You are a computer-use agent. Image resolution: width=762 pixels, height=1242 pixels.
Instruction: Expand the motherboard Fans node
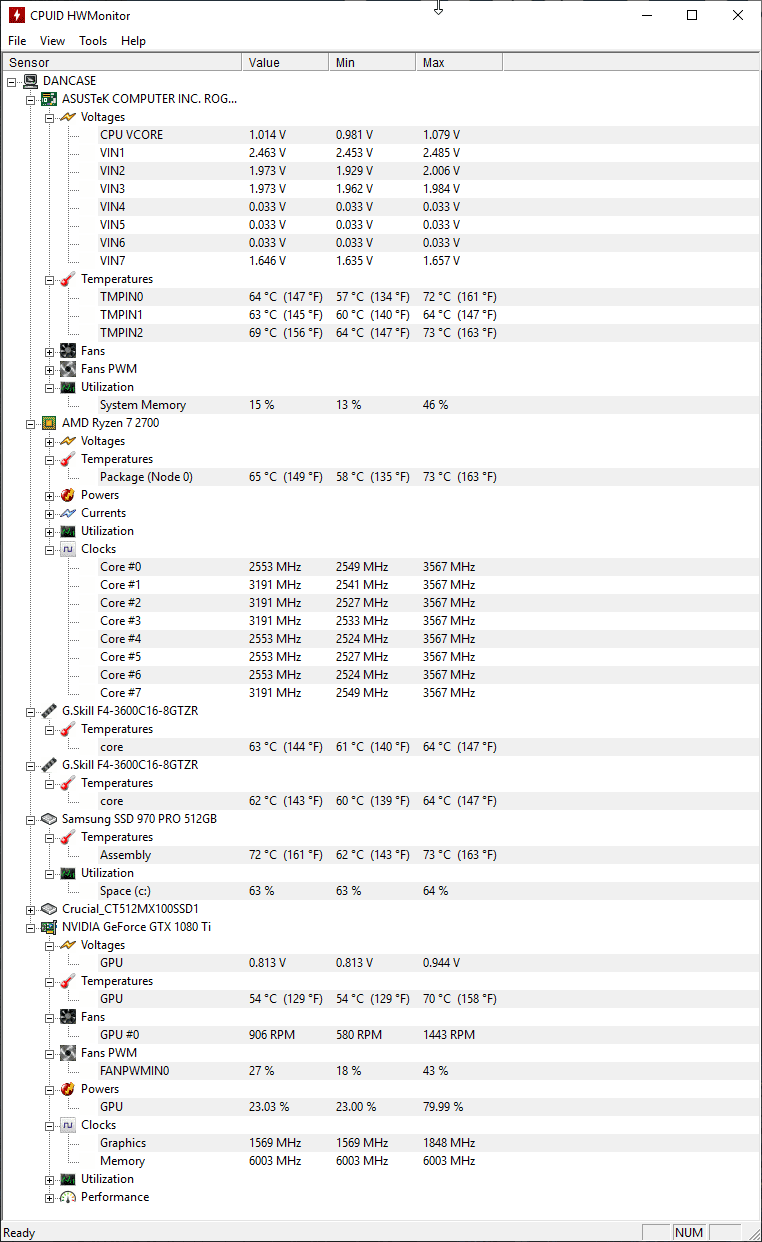pos(50,351)
